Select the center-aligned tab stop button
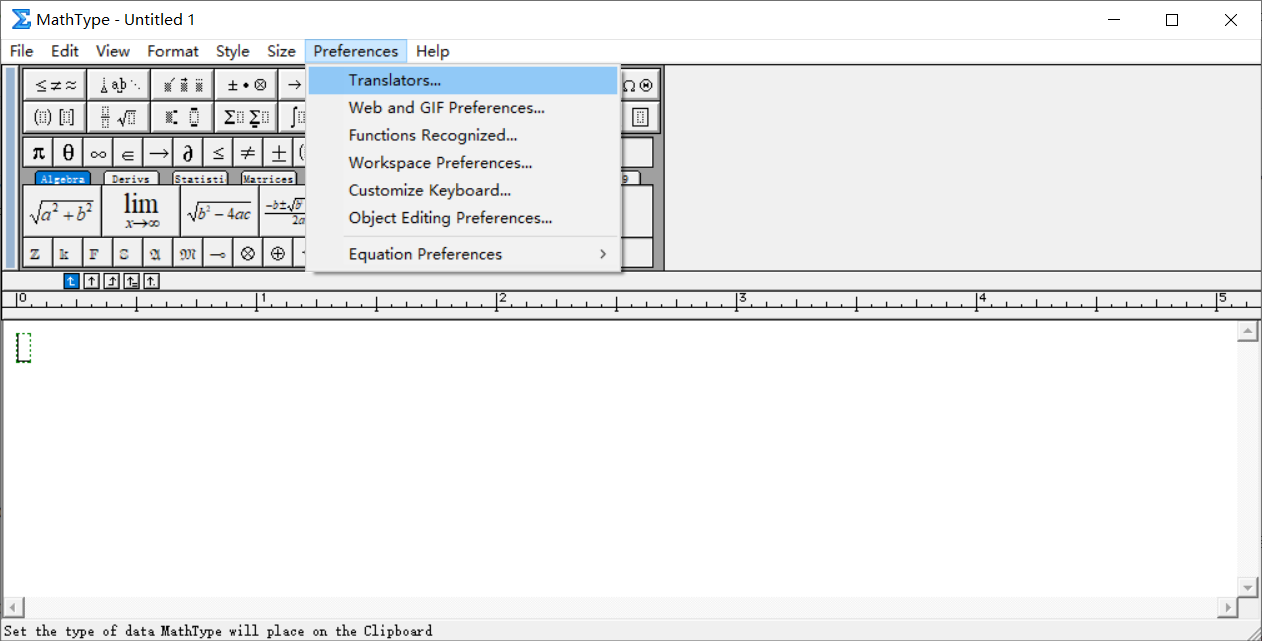 pos(91,281)
